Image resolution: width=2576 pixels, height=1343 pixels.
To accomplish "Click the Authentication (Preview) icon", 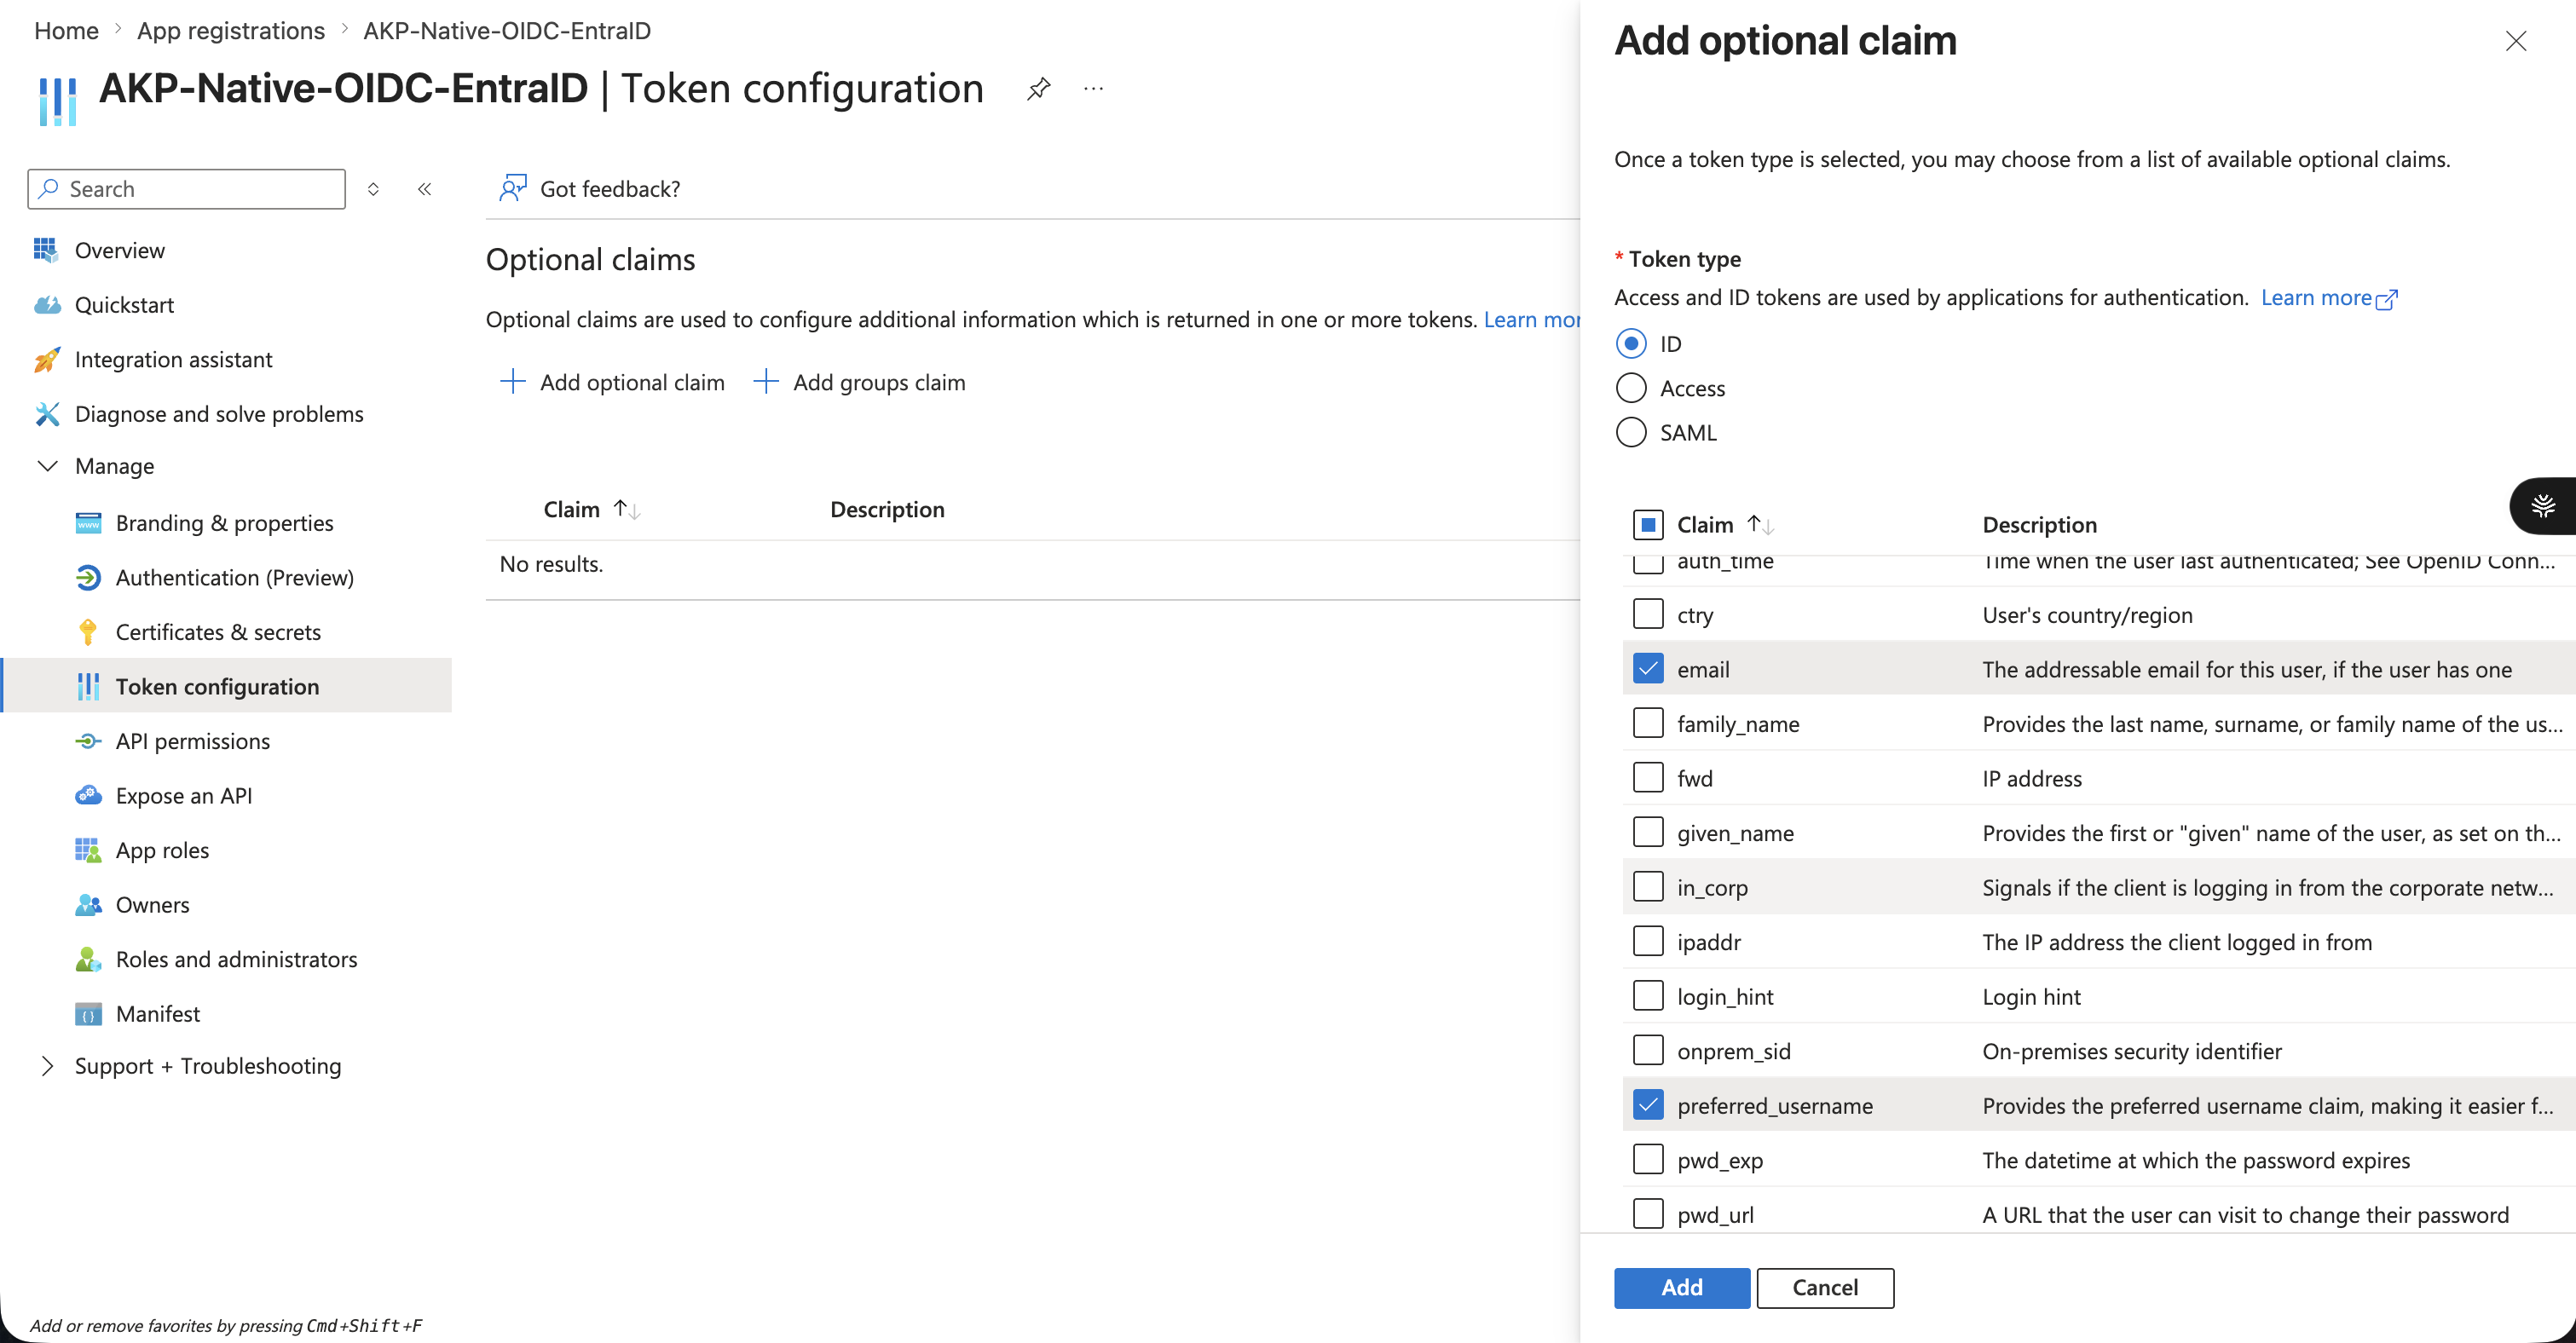I will pyautogui.click(x=88, y=577).
